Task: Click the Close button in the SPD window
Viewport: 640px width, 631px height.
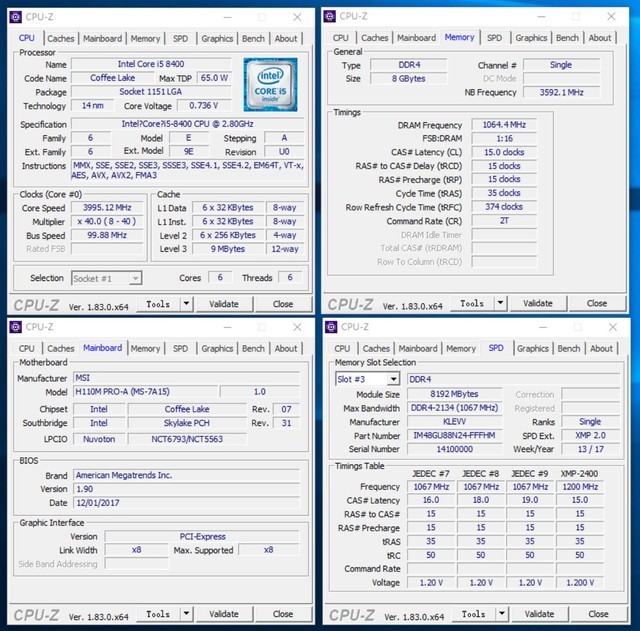Action: pyautogui.click(x=598, y=614)
